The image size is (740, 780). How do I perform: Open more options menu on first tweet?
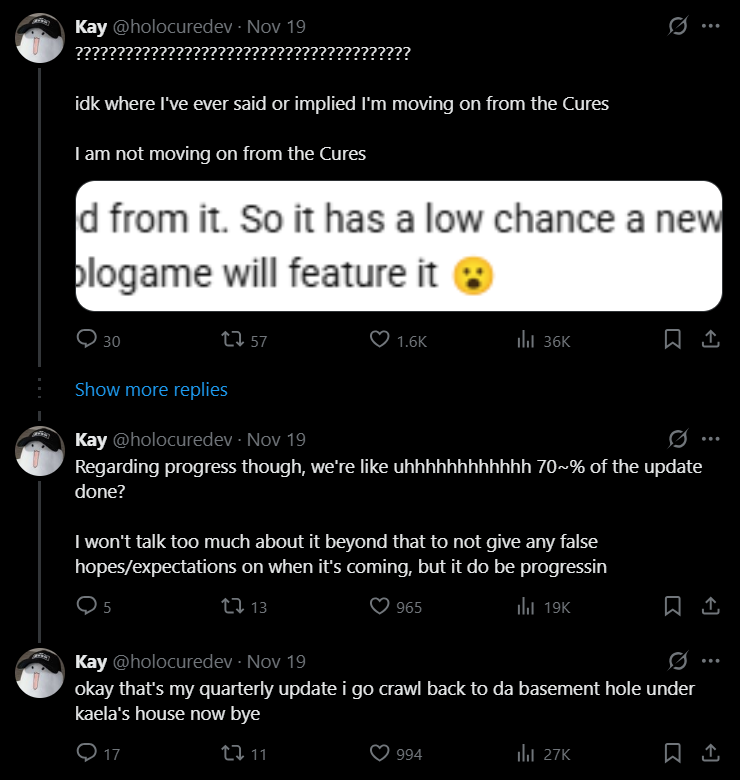tap(711, 27)
